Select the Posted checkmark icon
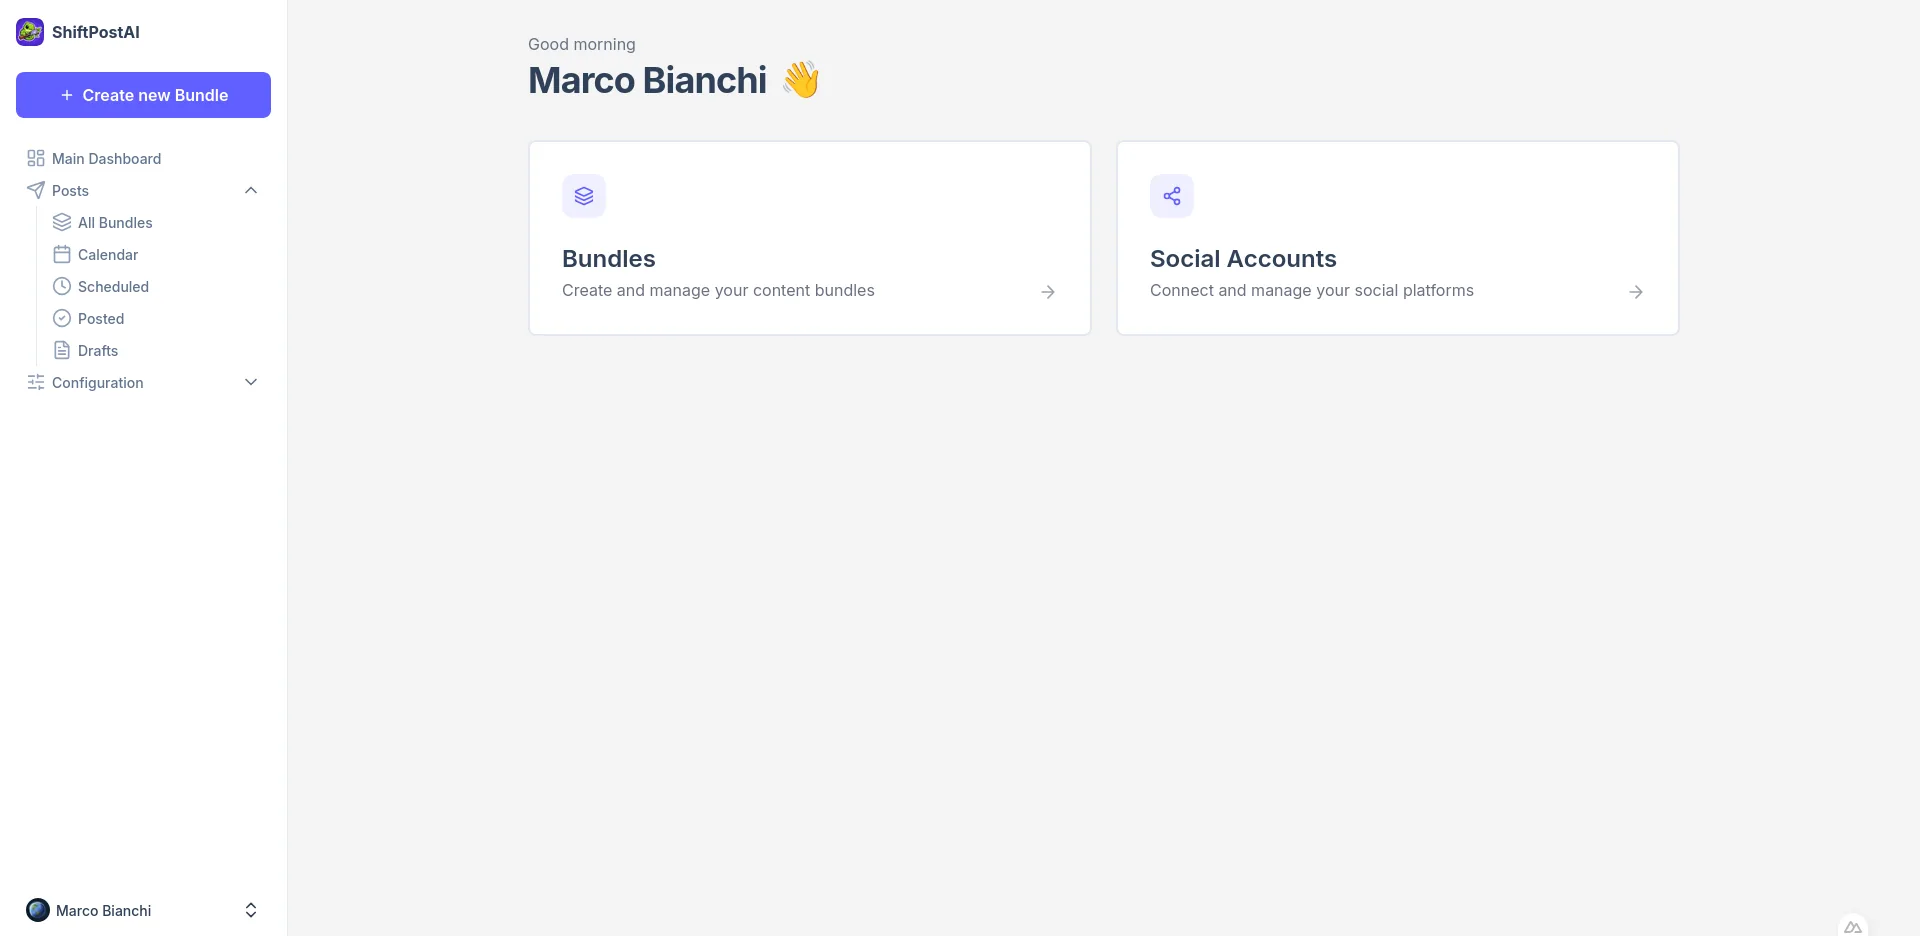1920x936 pixels. tap(61, 318)
